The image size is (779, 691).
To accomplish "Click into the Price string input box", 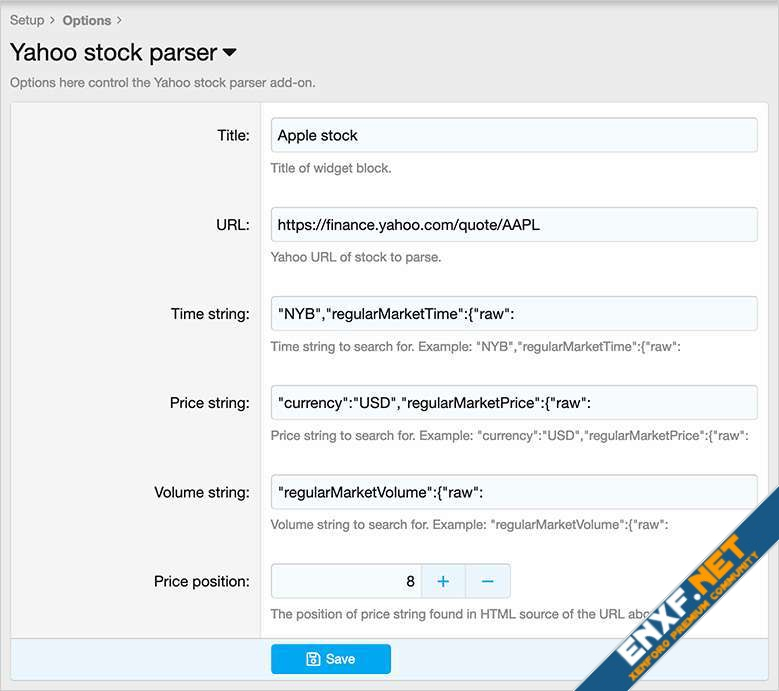I will coord(513,402).
